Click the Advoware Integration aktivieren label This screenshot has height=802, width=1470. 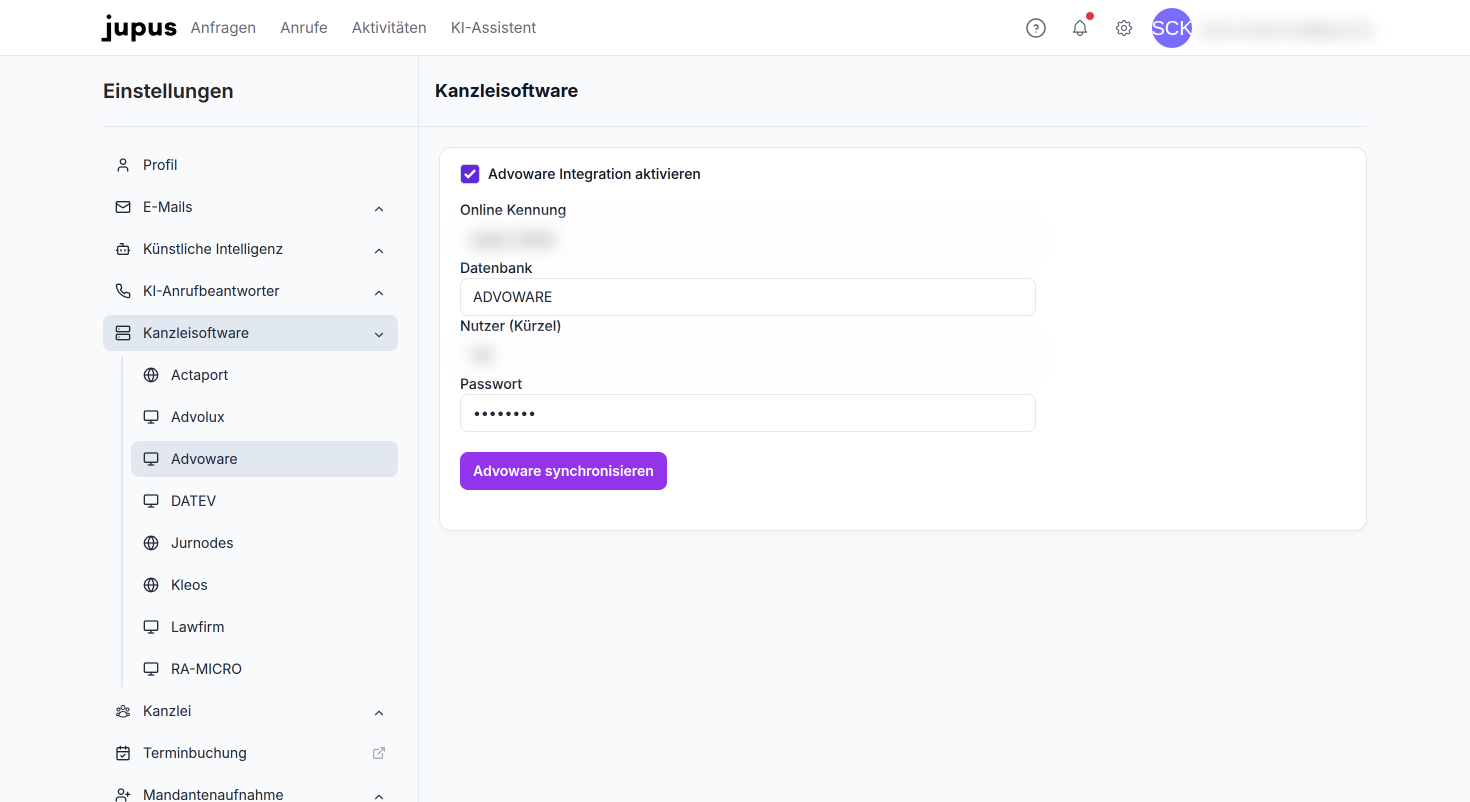tap(594, 174)
